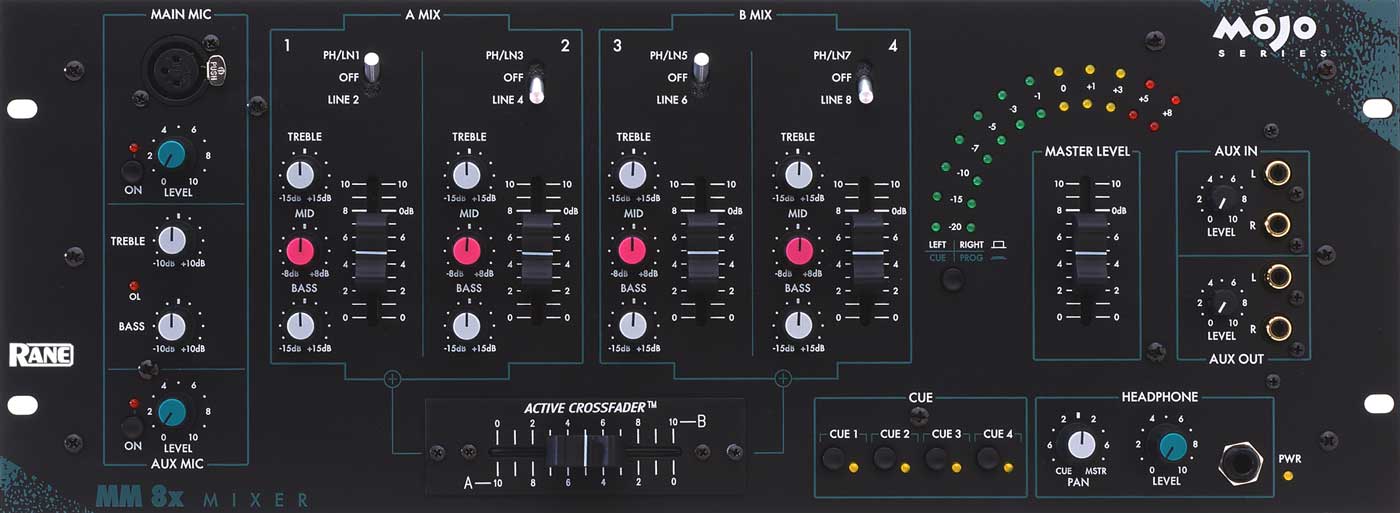Toggle the Aux Mic ON button

[x=131, y=425]
